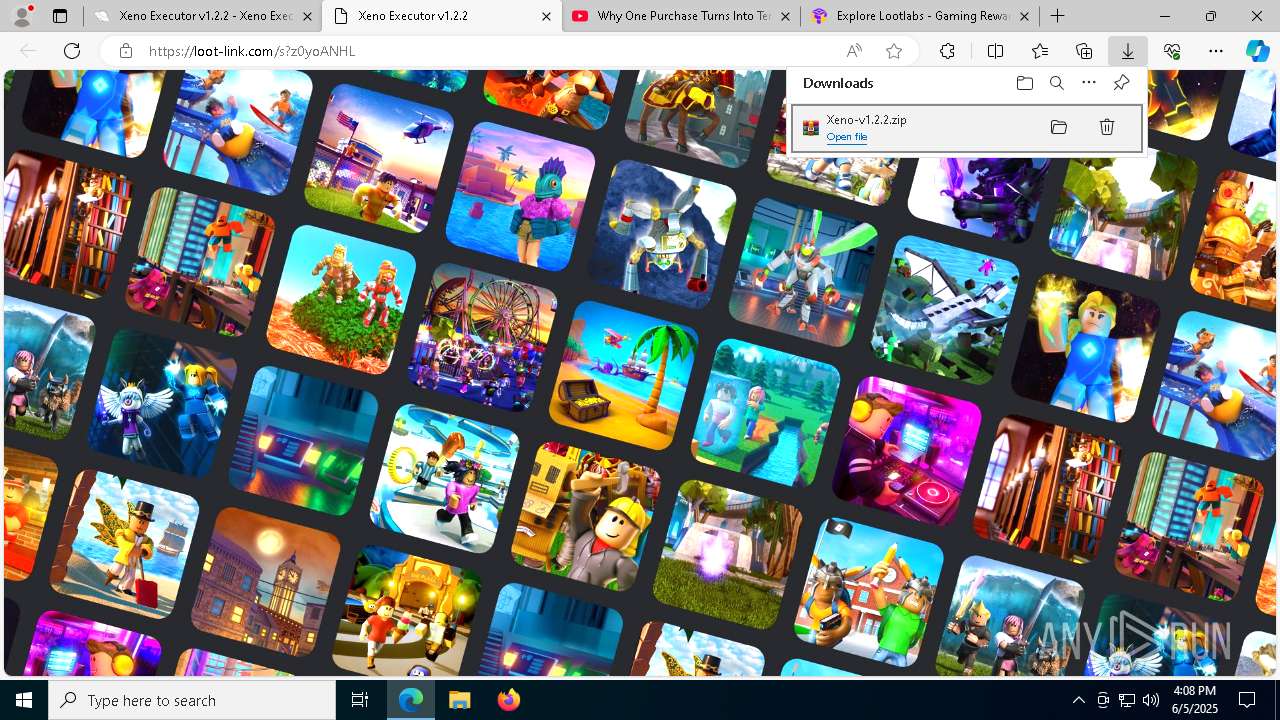Activate Read aloud icon in address bar

(x=854, y=51)
